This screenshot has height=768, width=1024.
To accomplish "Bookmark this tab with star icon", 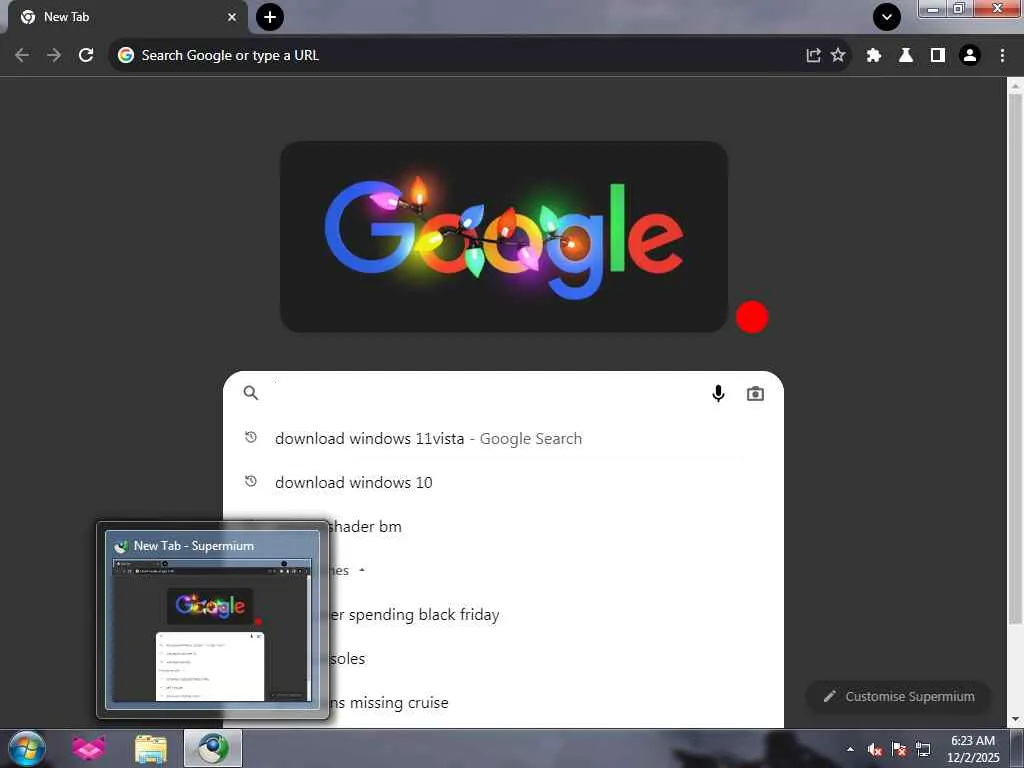I will click(x=838, y=55).
